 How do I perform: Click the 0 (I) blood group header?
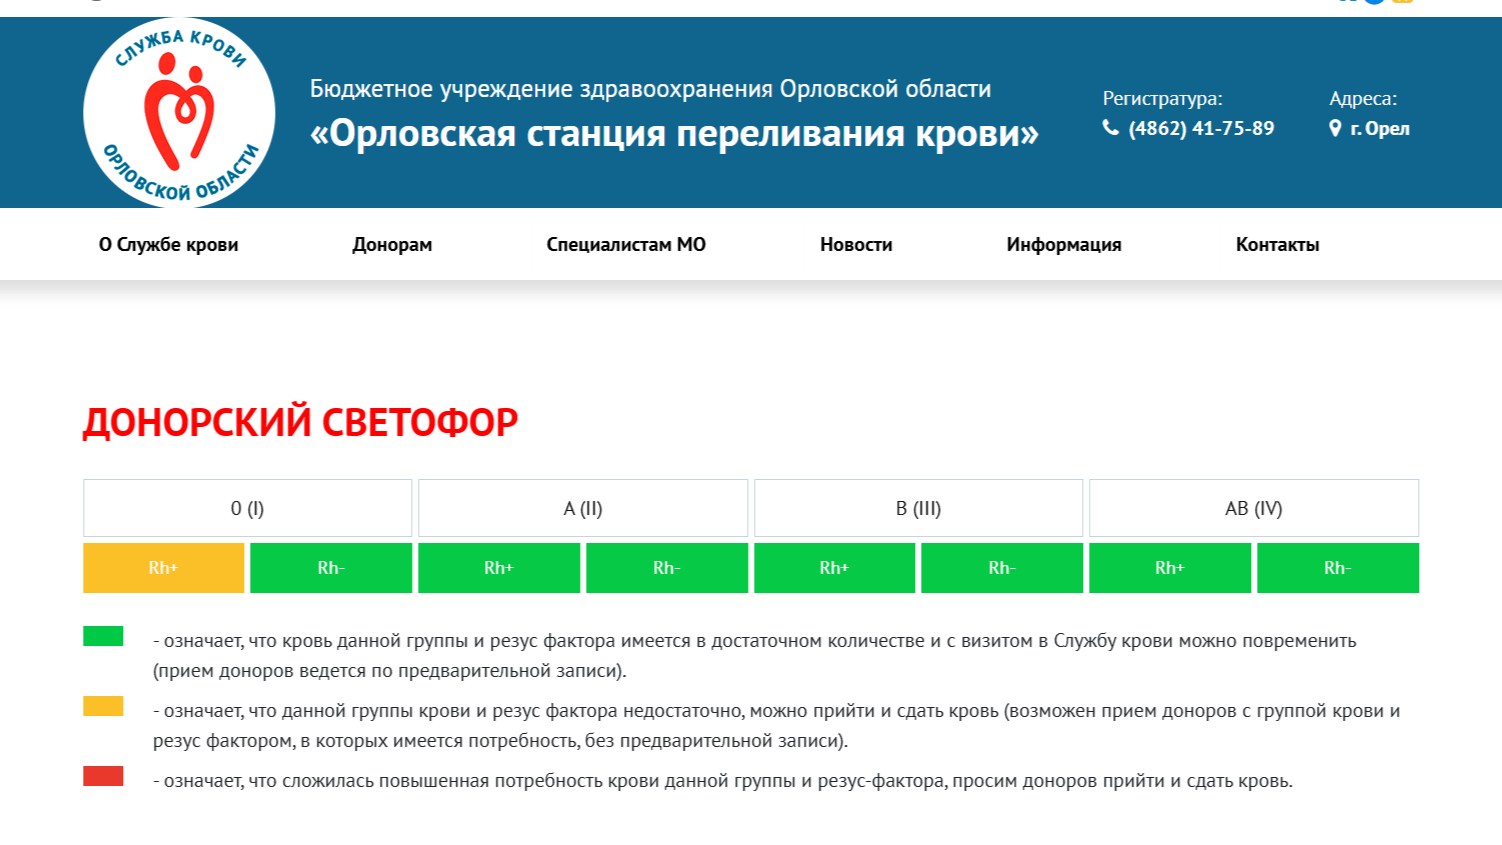[248, 508]
